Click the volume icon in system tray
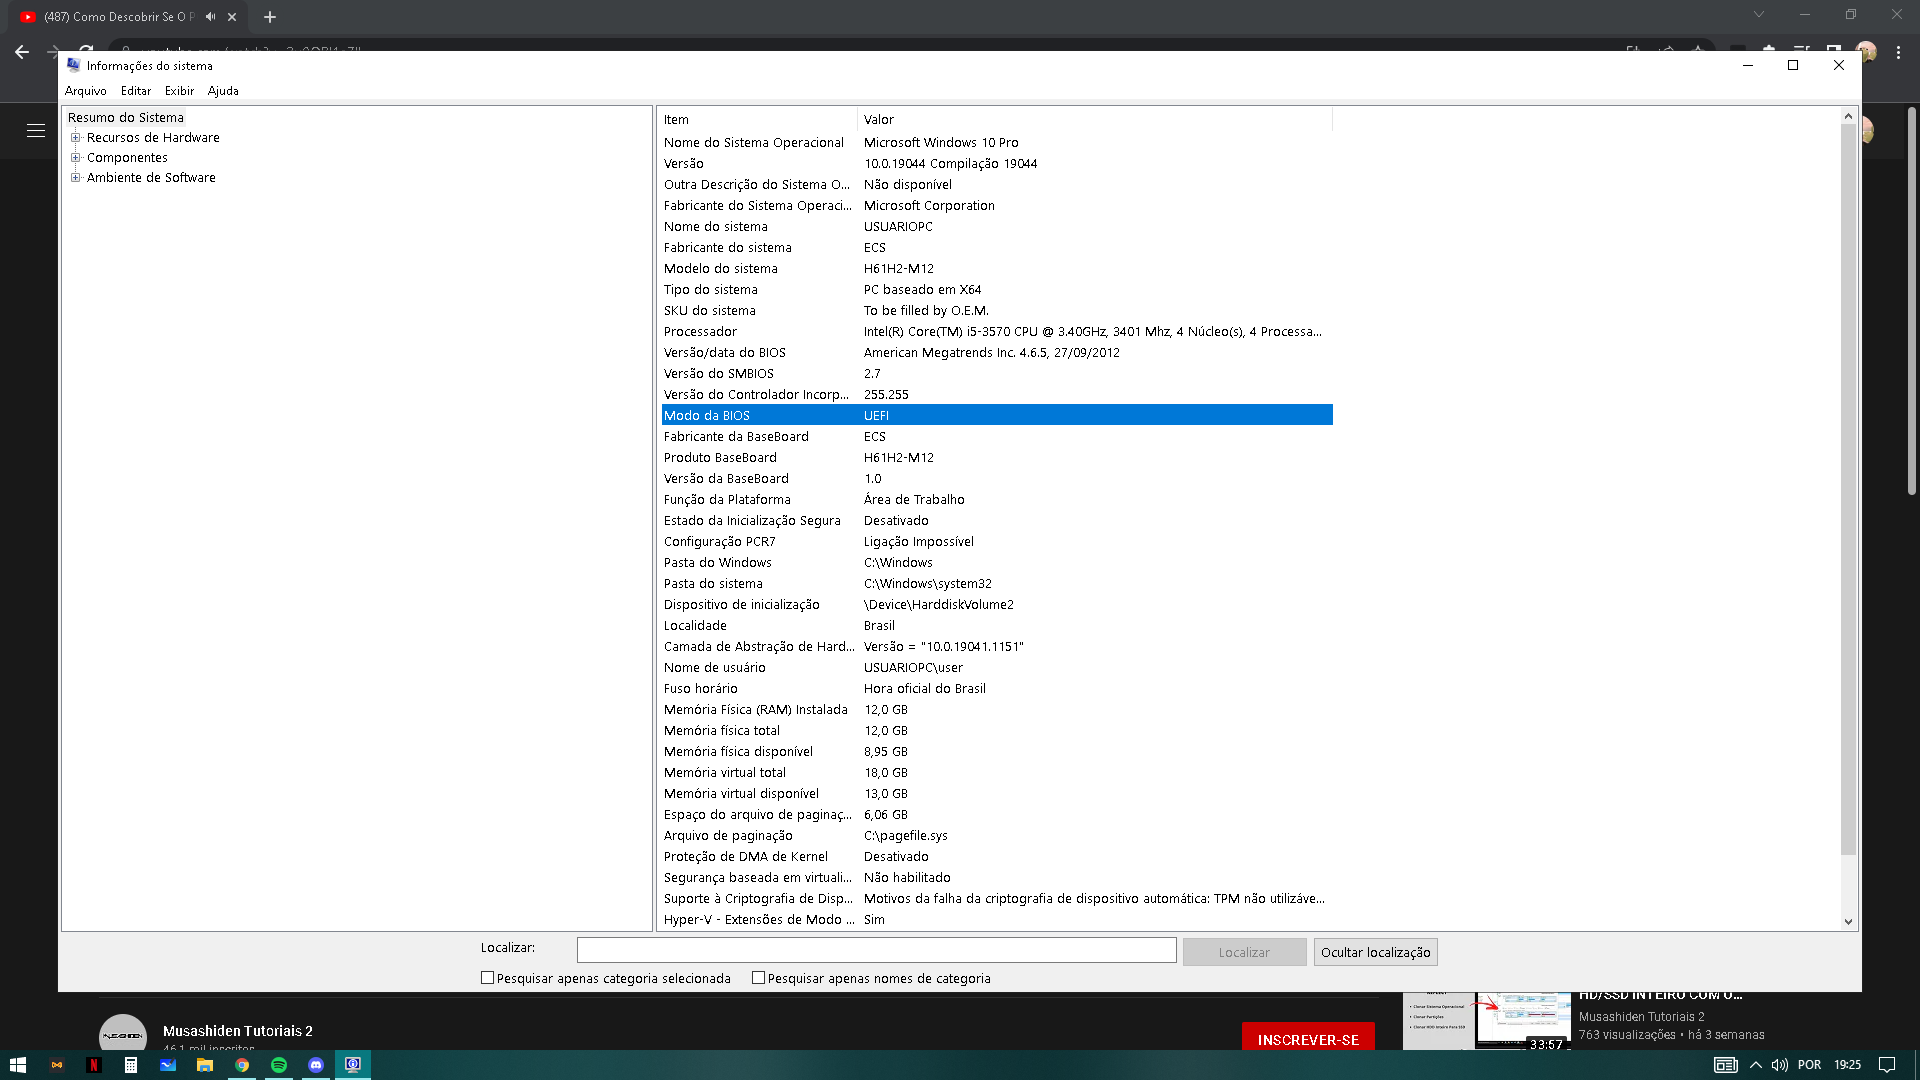This screenshot has width=1920, height=1080. (1779, 1065)
